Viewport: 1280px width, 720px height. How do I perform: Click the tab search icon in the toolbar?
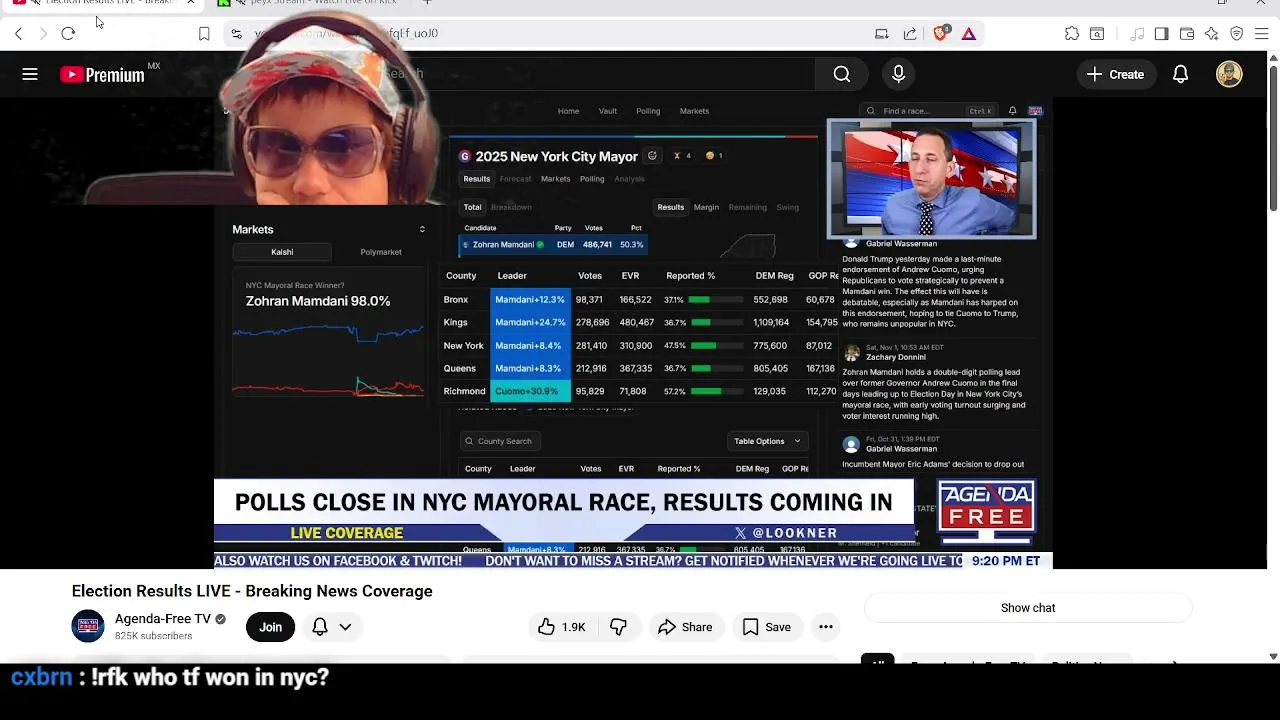[1097, 33]
